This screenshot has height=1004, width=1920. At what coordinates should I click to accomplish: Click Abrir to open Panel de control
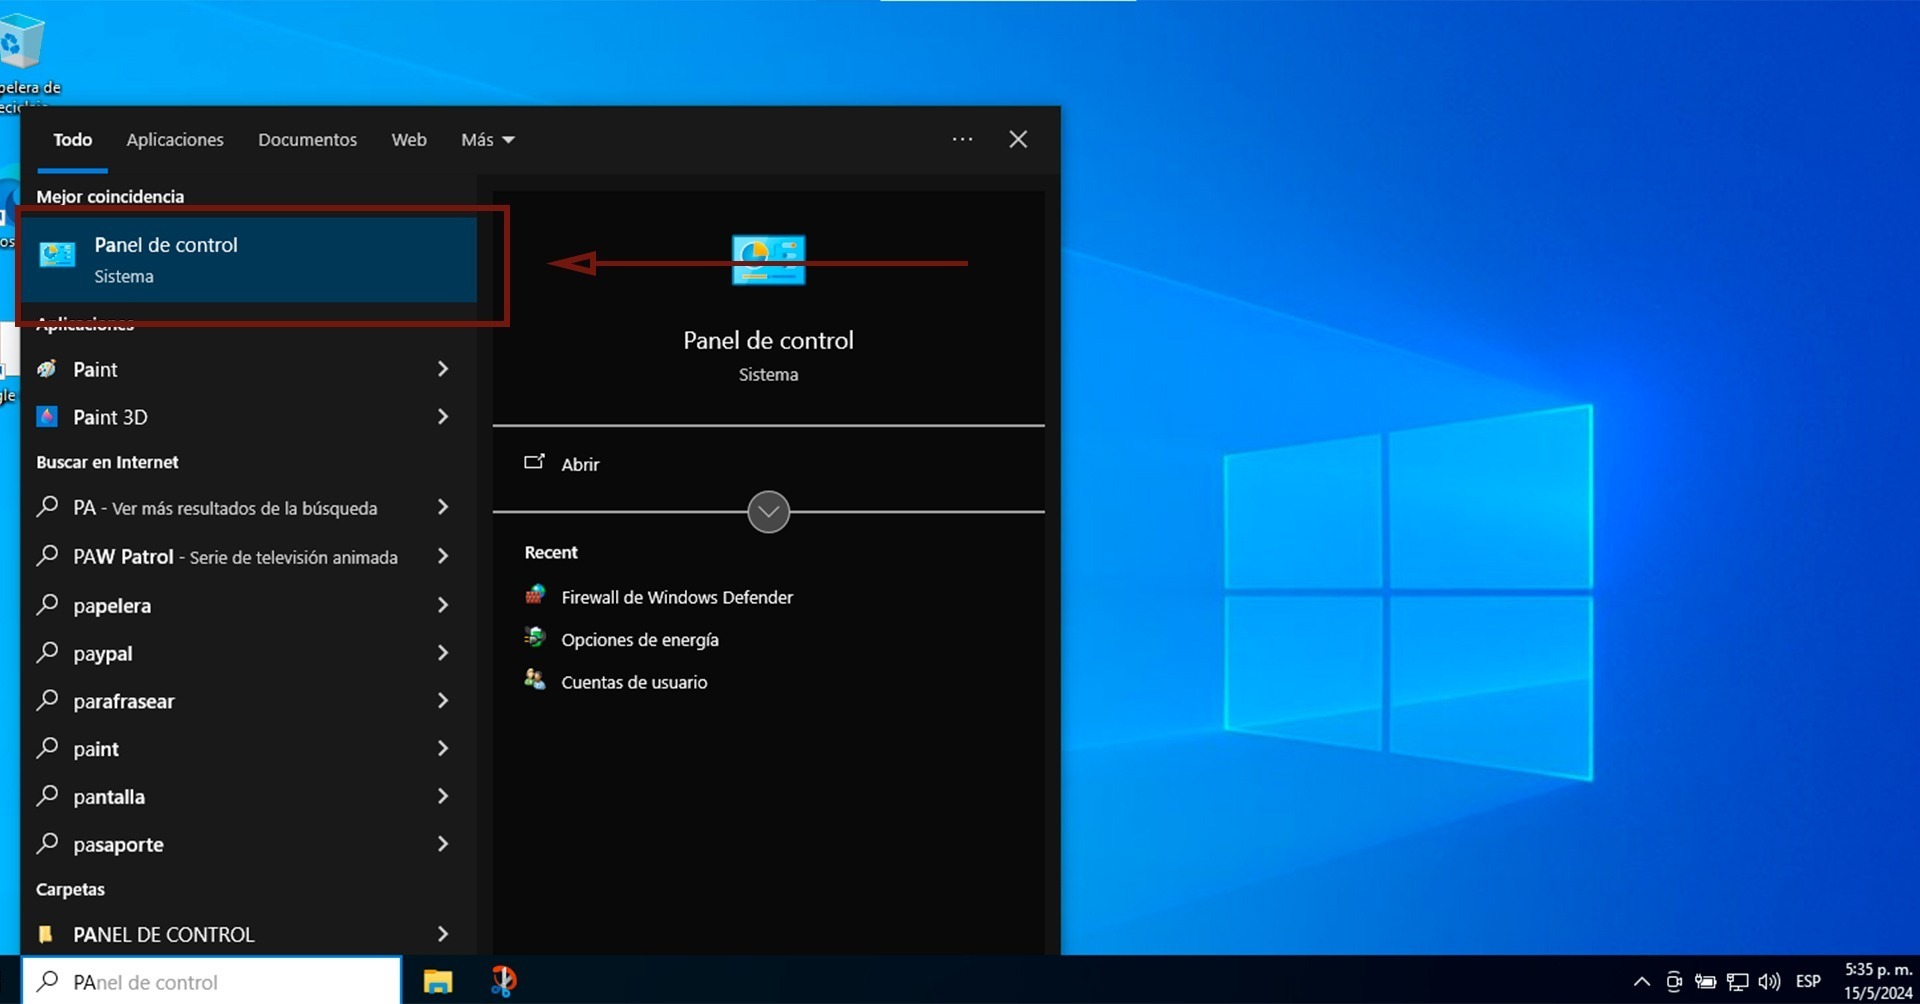579,464
